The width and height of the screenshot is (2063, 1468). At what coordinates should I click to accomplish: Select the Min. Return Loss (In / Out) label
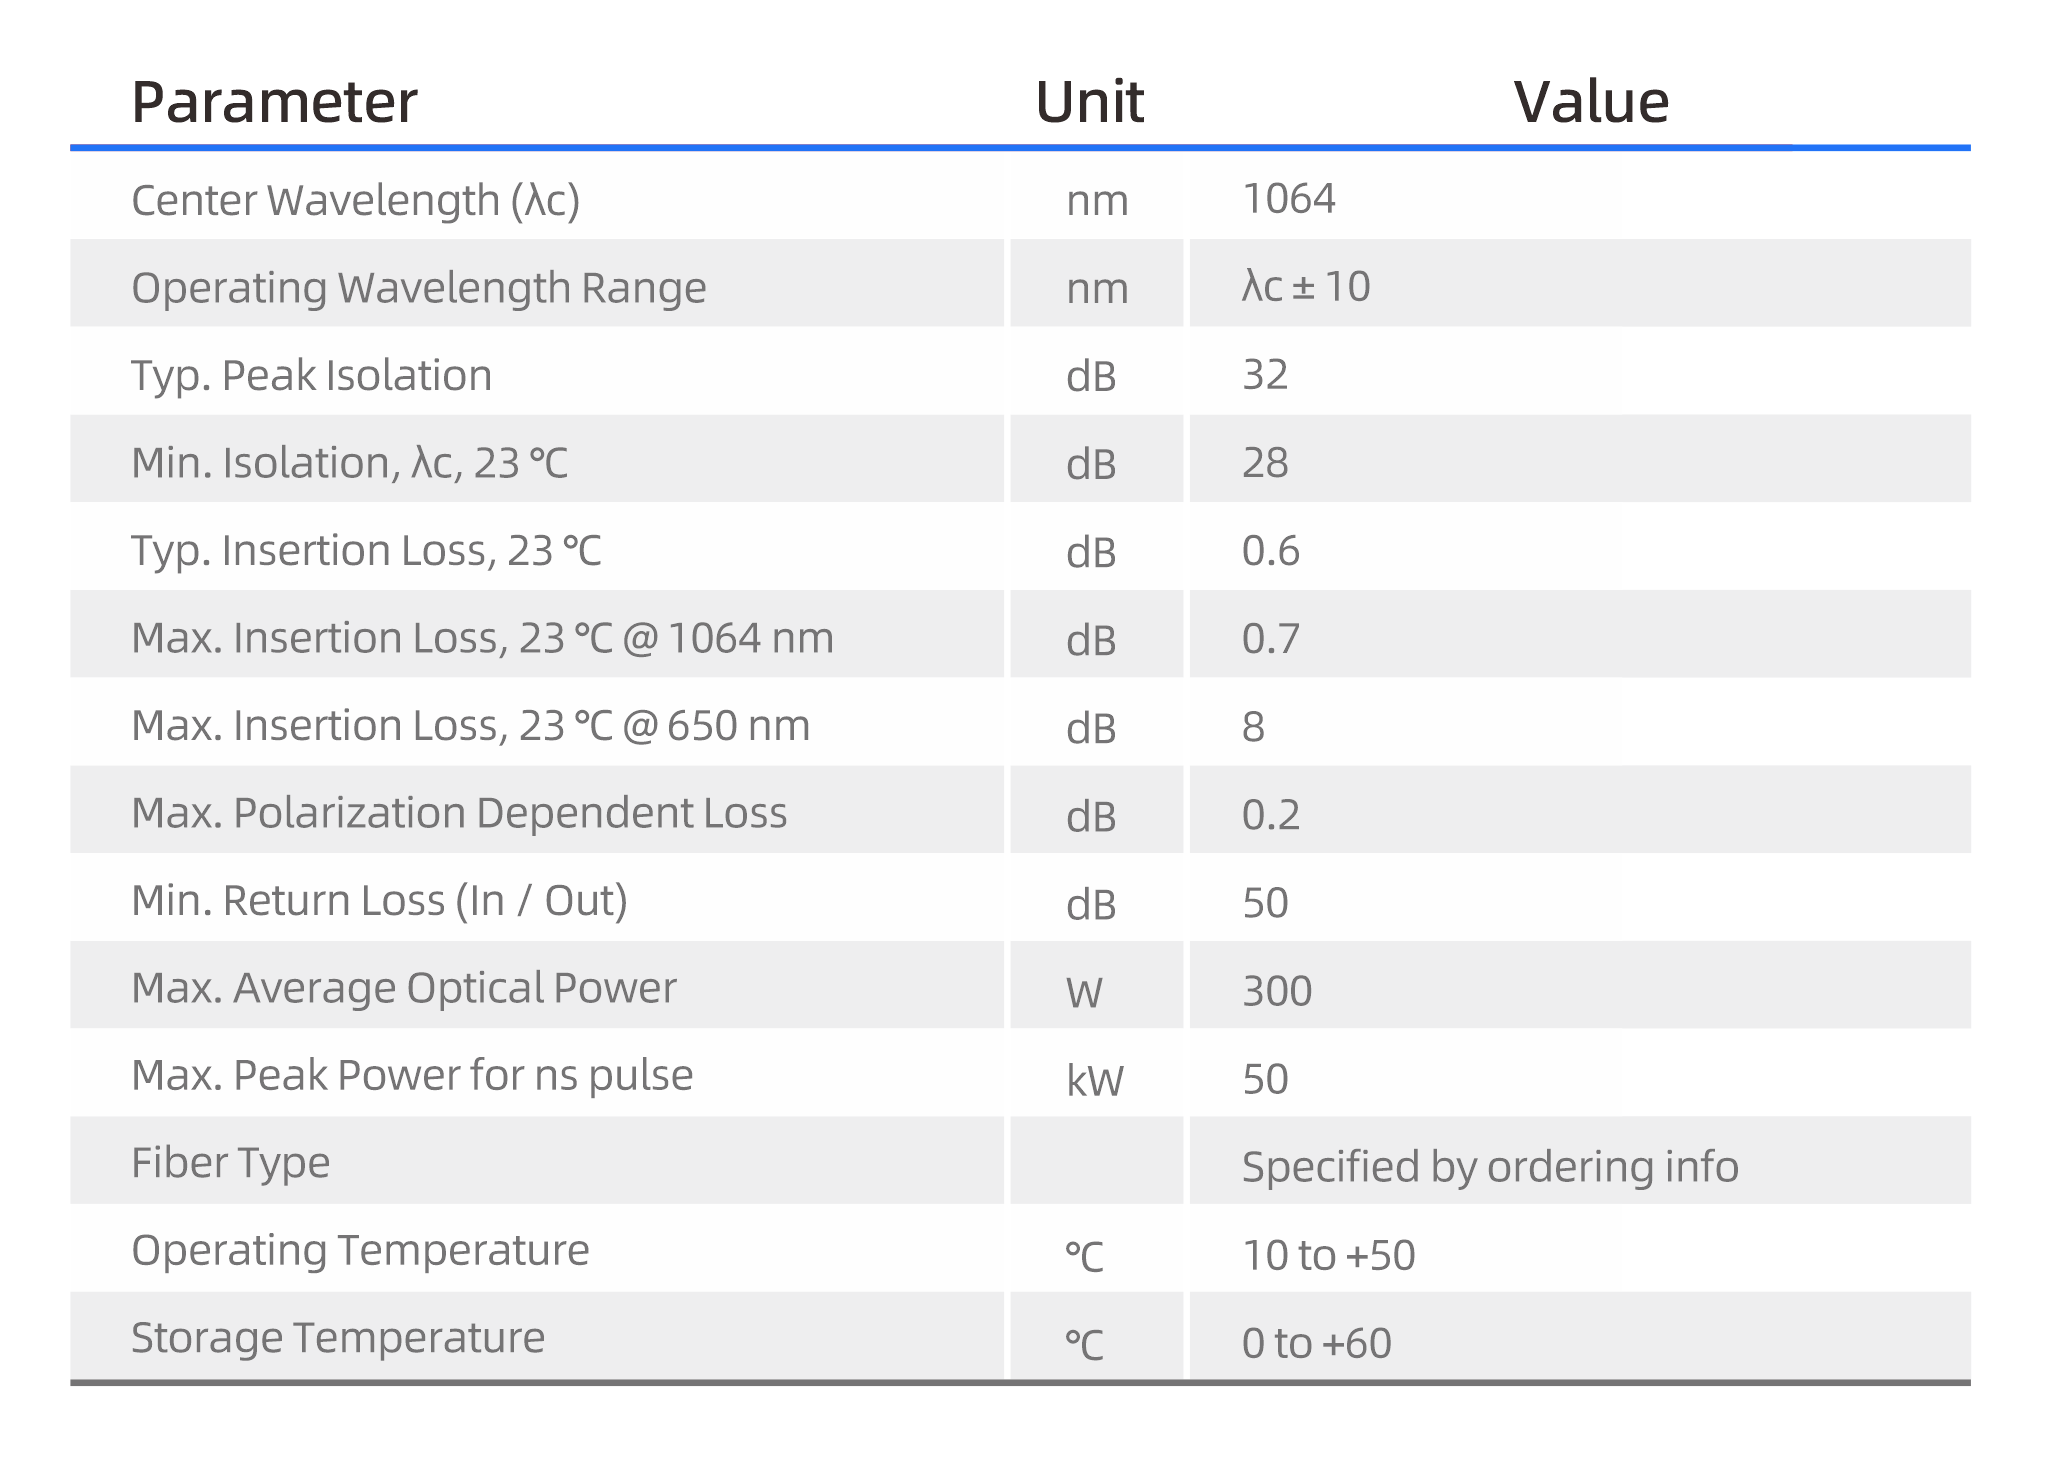click(x=379, y=901)
